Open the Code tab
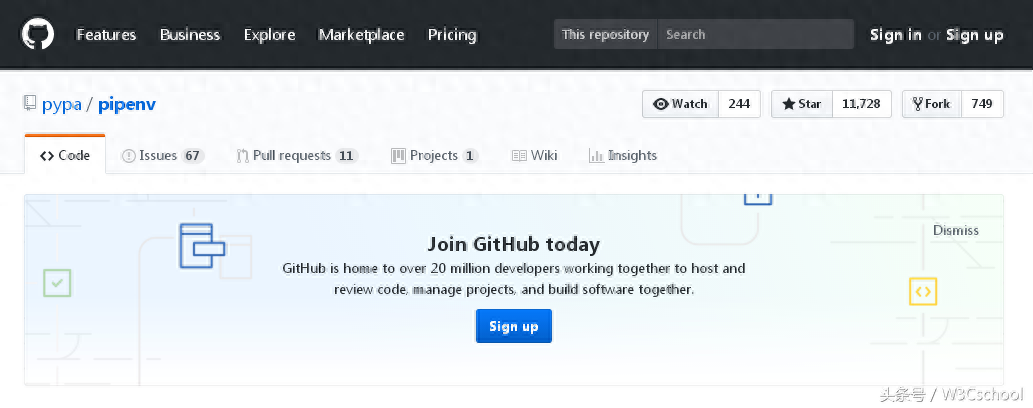 [65, 156]
